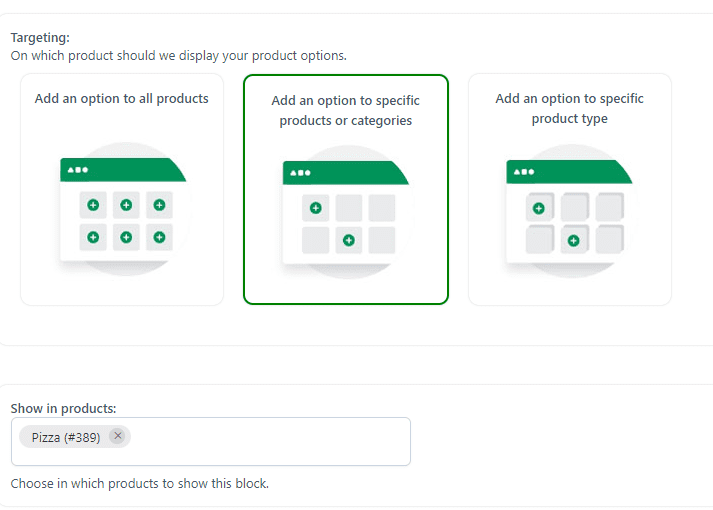Remove the Pizza (#389) tag
Viewport: 713px width, 510px height.
tap(118, 436)
